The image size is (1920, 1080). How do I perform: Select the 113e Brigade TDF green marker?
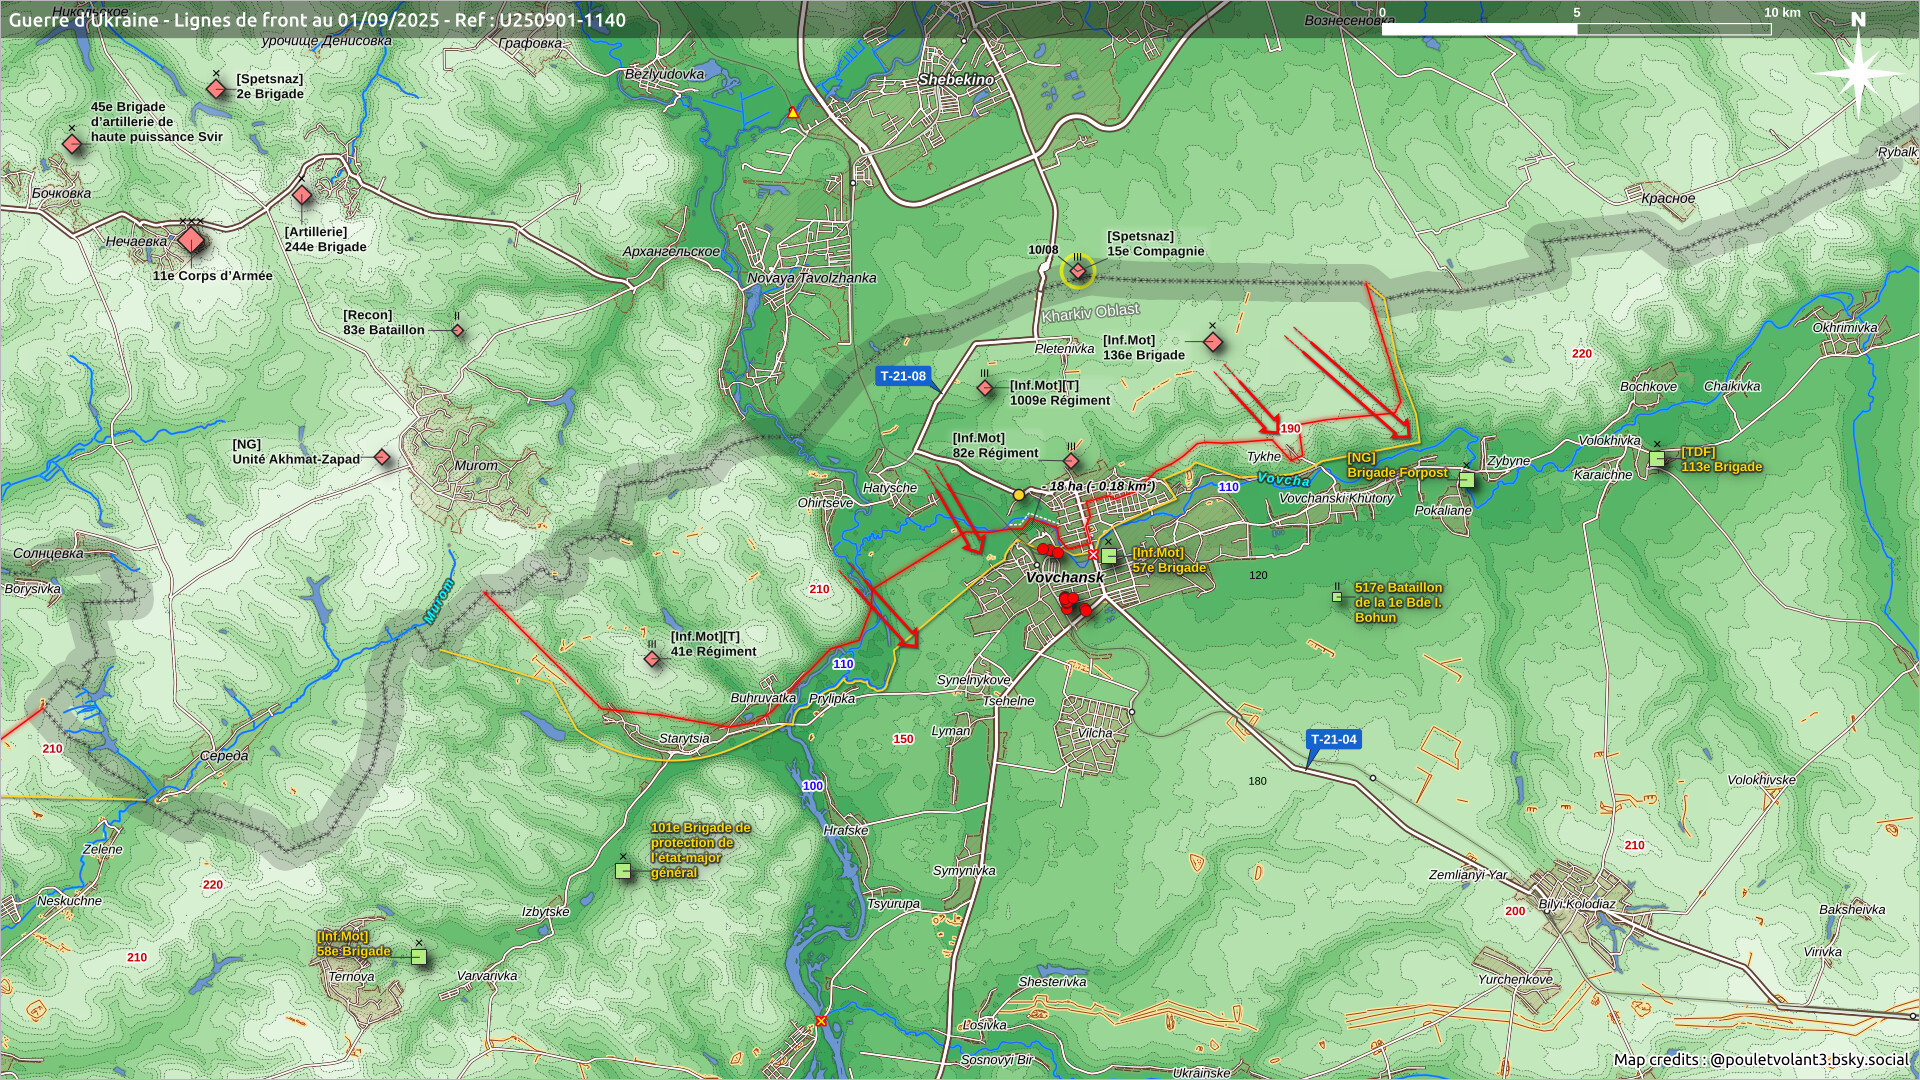pos(1657,459)
